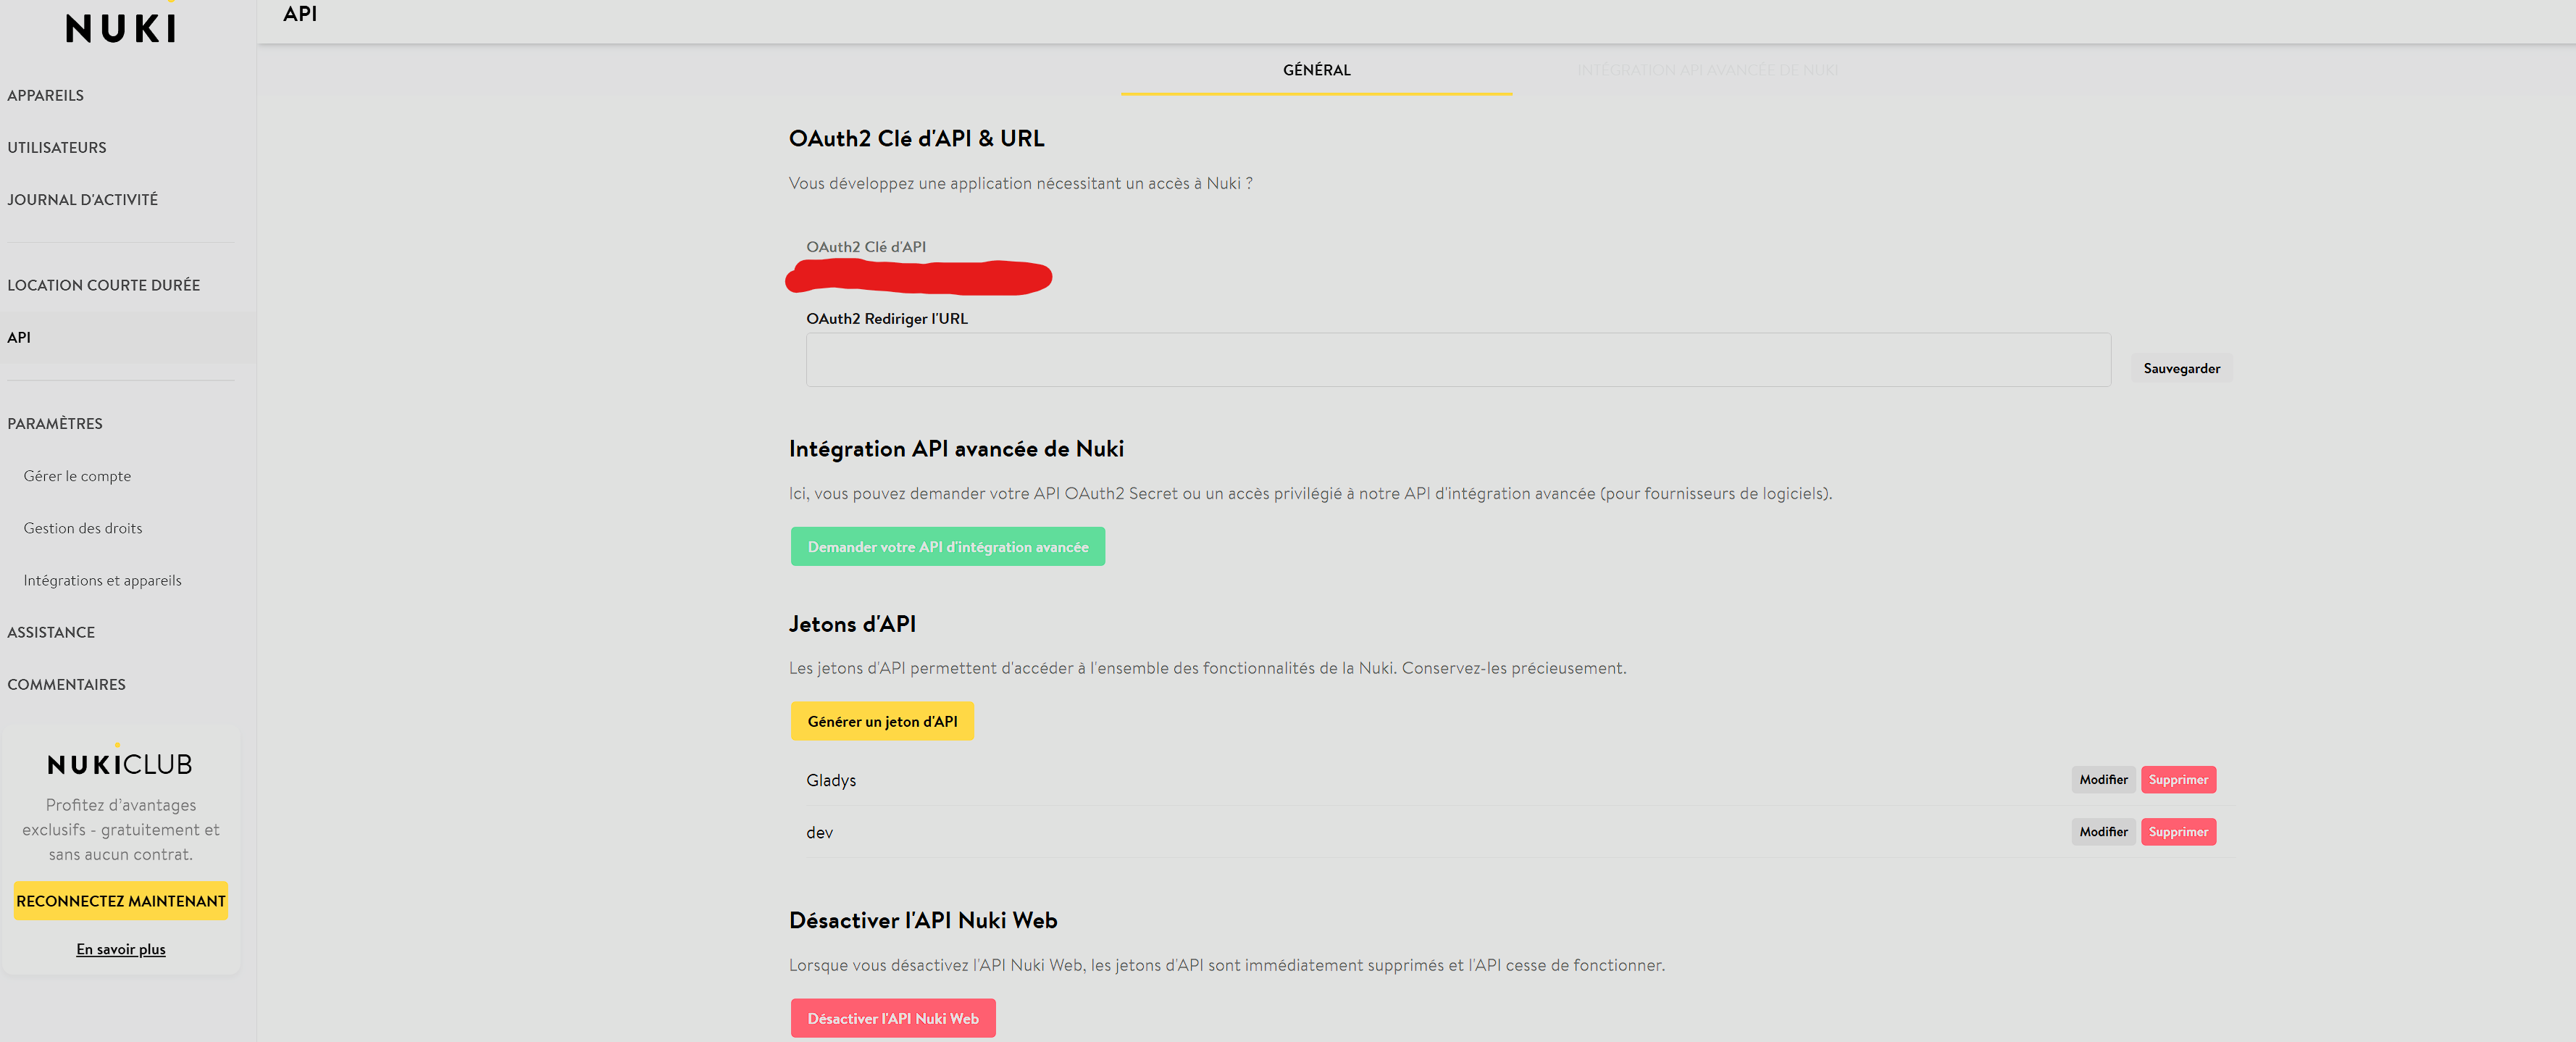The height and width of the screenshot is (1042, 2576).
Task: Follow the En savoir plus link
Action: pyautogui.click(x=121, y=949)
